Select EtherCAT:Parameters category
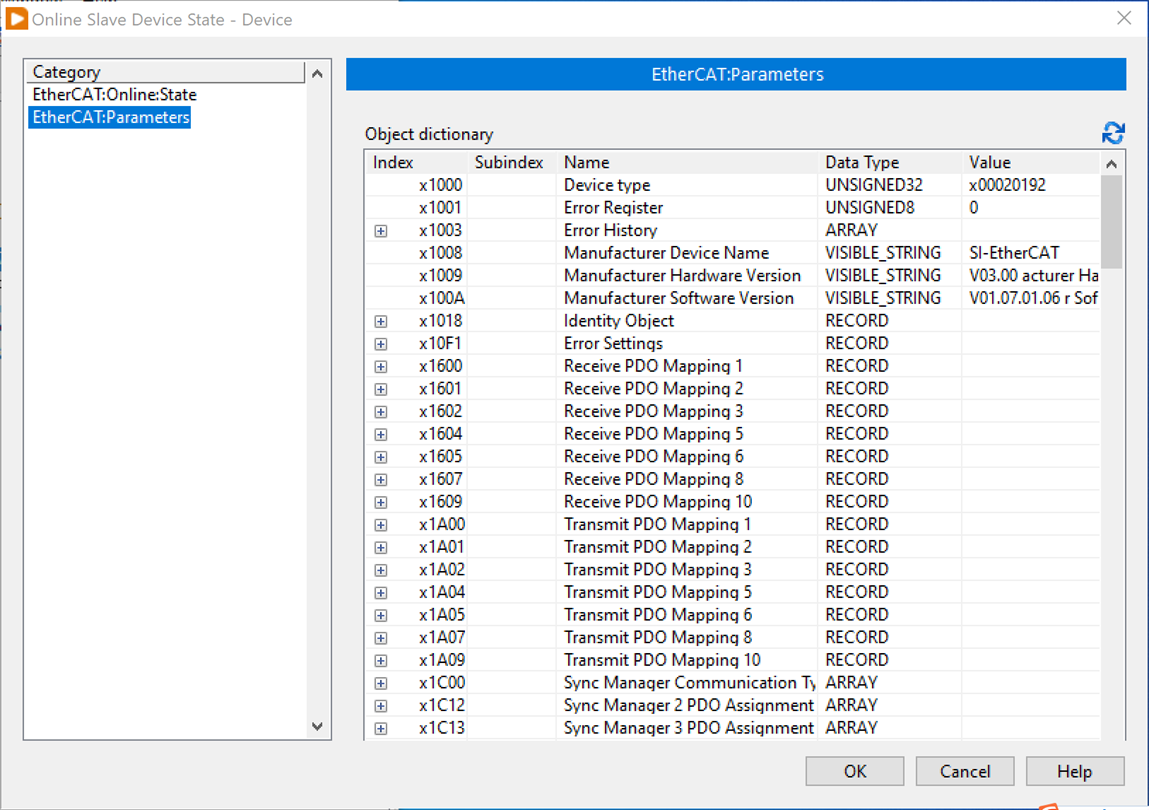 tap(111, 117)
